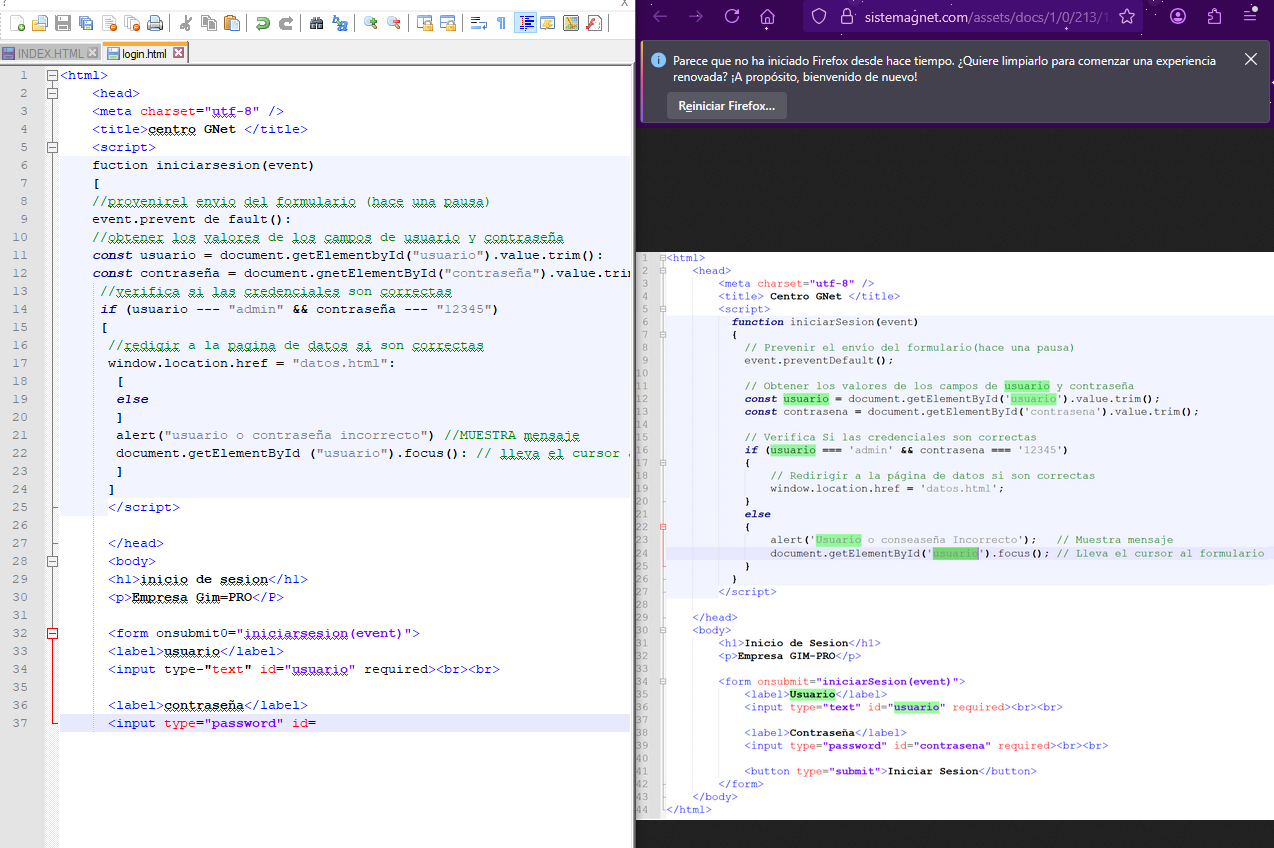The width and height of the screenshot is (1274, 848).
Task: Collapse the html tag fold on line 1
Action: [x=53, y=76]
